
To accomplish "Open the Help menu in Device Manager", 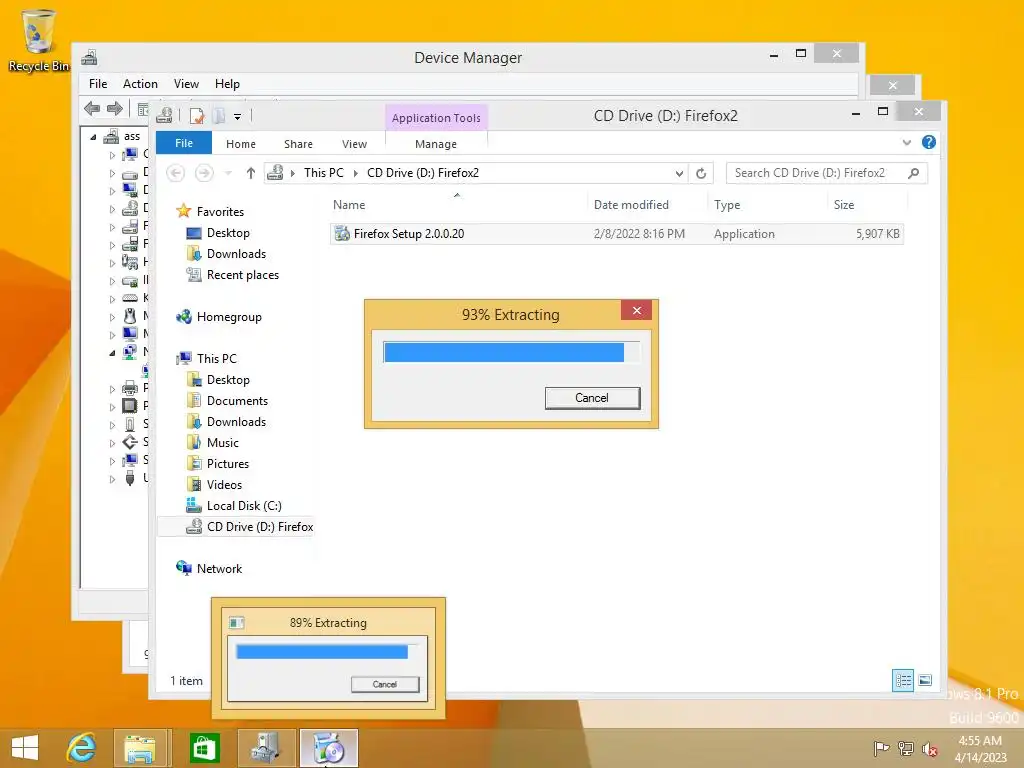I will tap(227, 84).
